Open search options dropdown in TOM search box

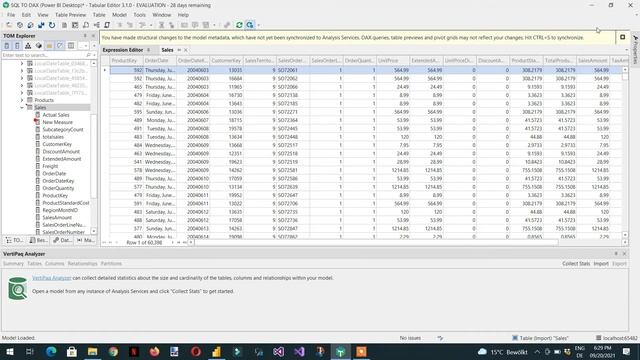pyautogui.click(x=94, y=55)
